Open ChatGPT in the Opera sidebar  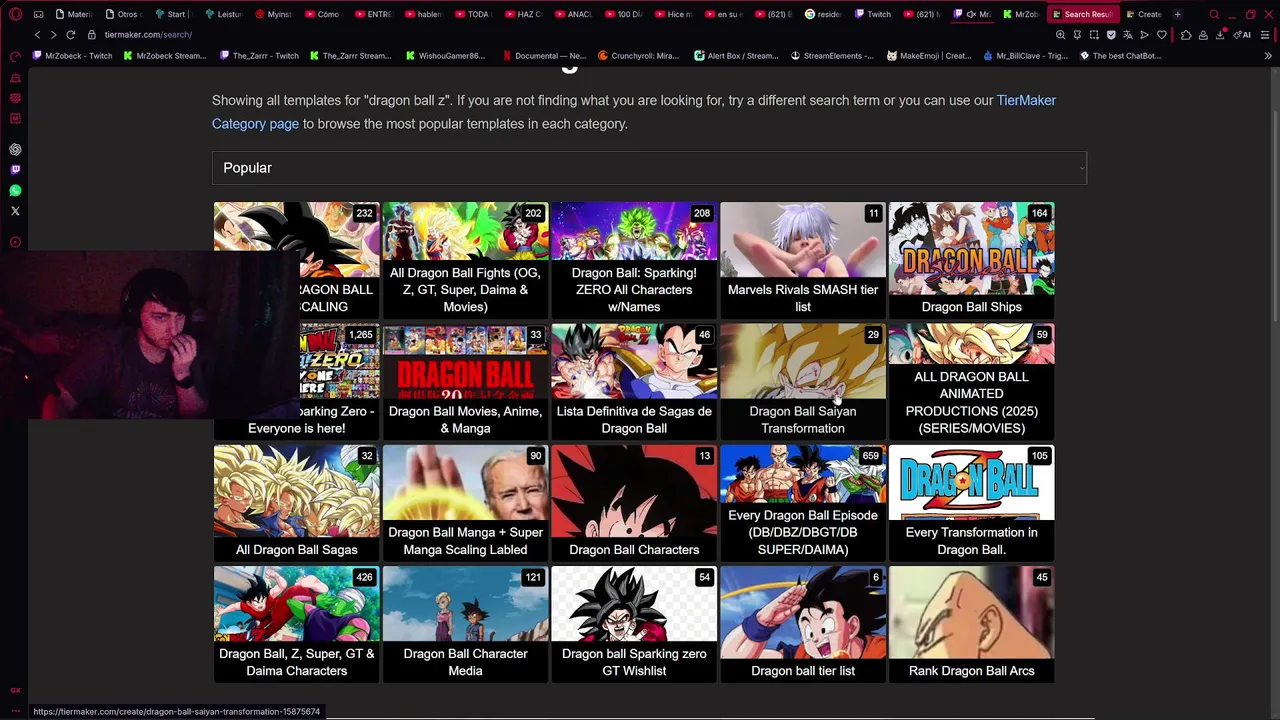15,149
